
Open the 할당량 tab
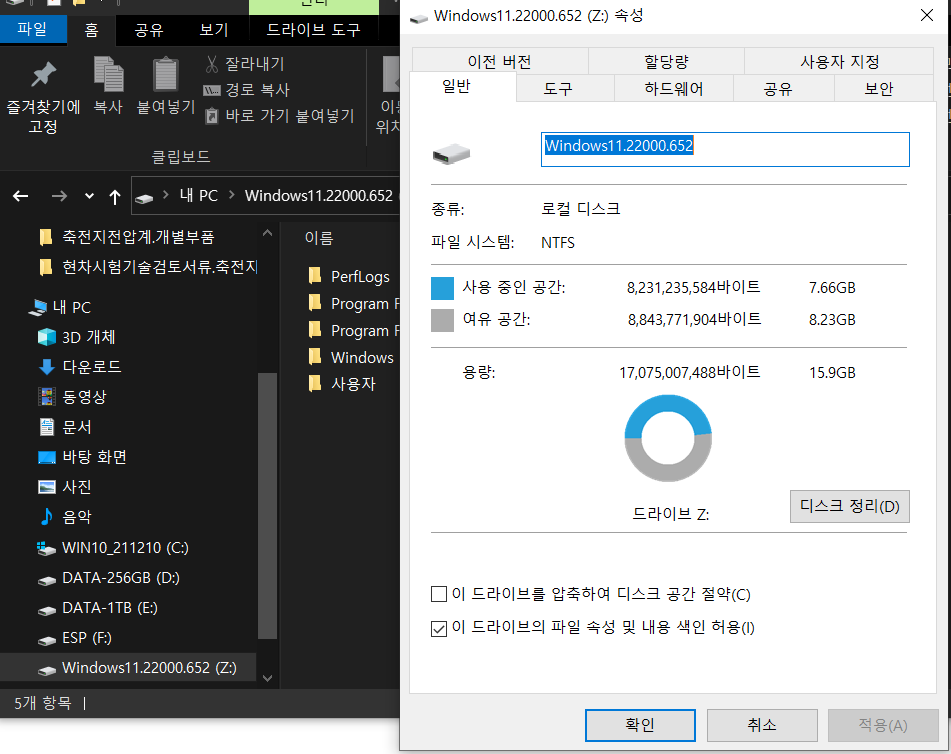[666, 61]
